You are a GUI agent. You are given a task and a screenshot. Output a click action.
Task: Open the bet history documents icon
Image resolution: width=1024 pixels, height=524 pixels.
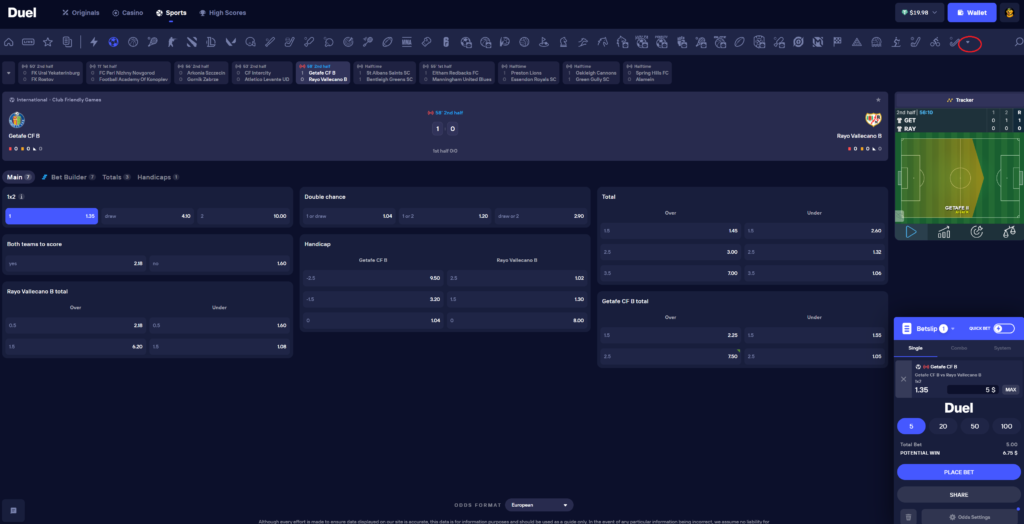point(67,42)
